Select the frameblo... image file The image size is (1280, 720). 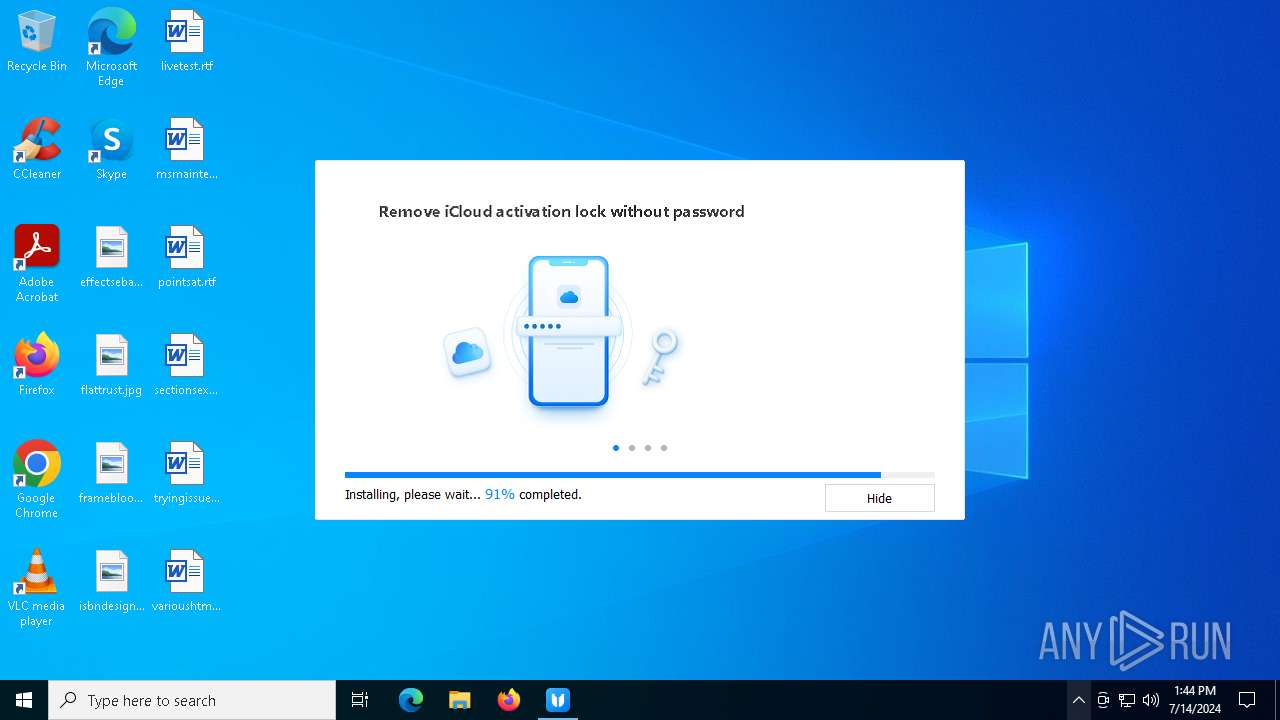[x=111, y=473]
